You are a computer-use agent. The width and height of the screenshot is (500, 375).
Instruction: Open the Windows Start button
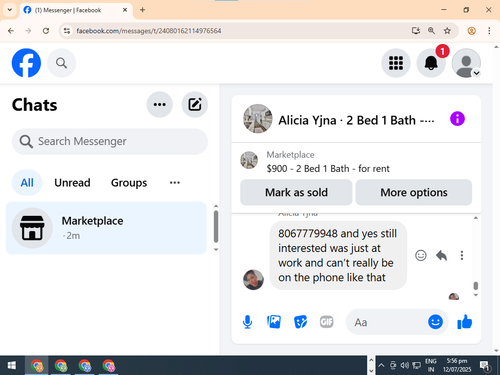pyautogui.click(x=12, y=366)
